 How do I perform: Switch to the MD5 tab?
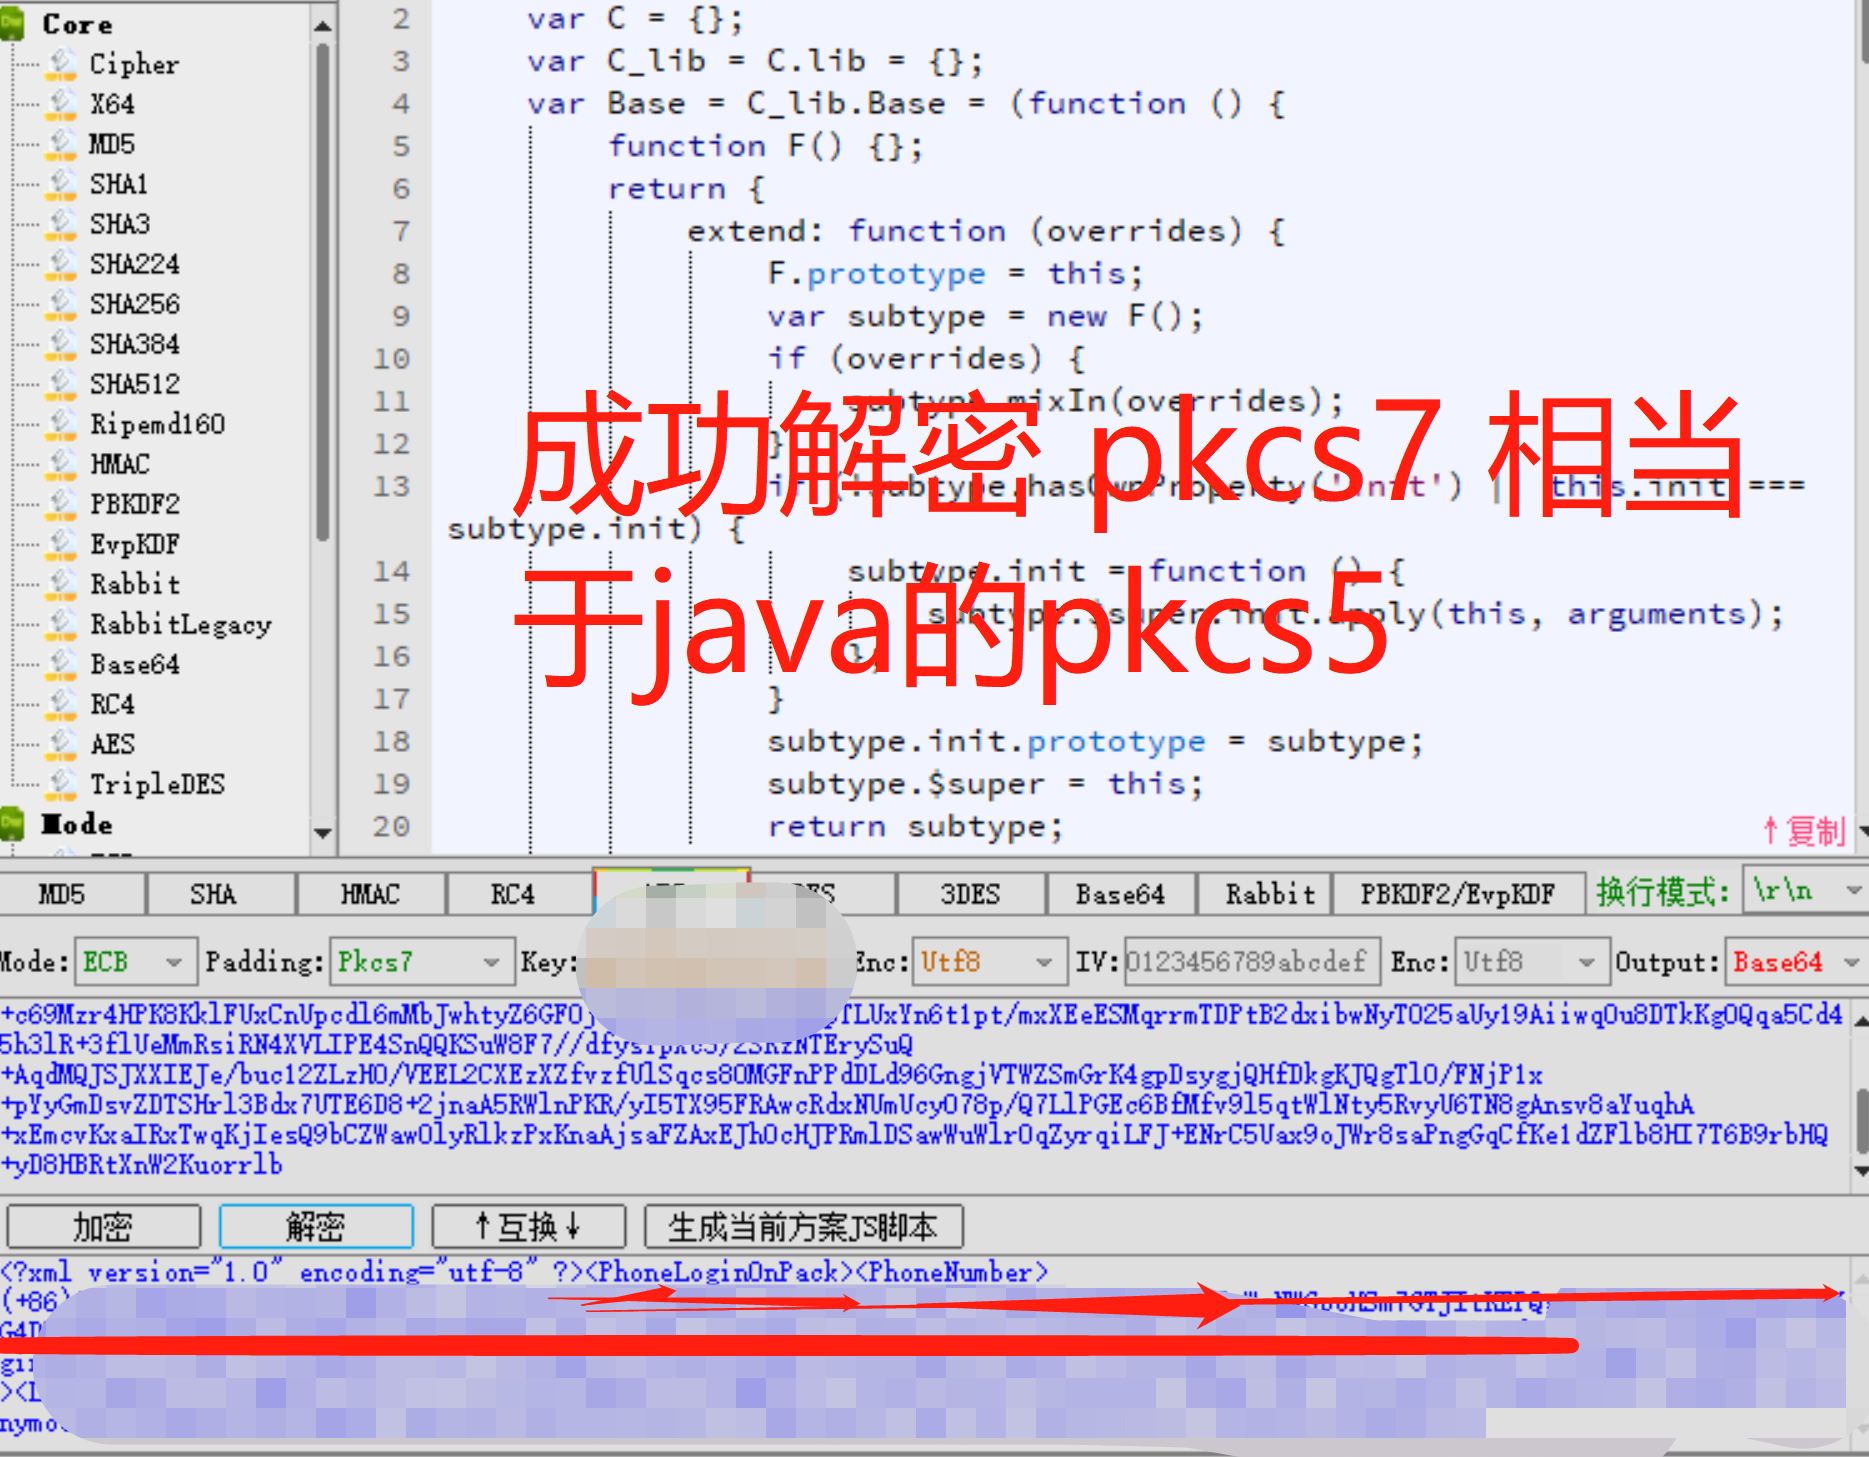point(72,893)
